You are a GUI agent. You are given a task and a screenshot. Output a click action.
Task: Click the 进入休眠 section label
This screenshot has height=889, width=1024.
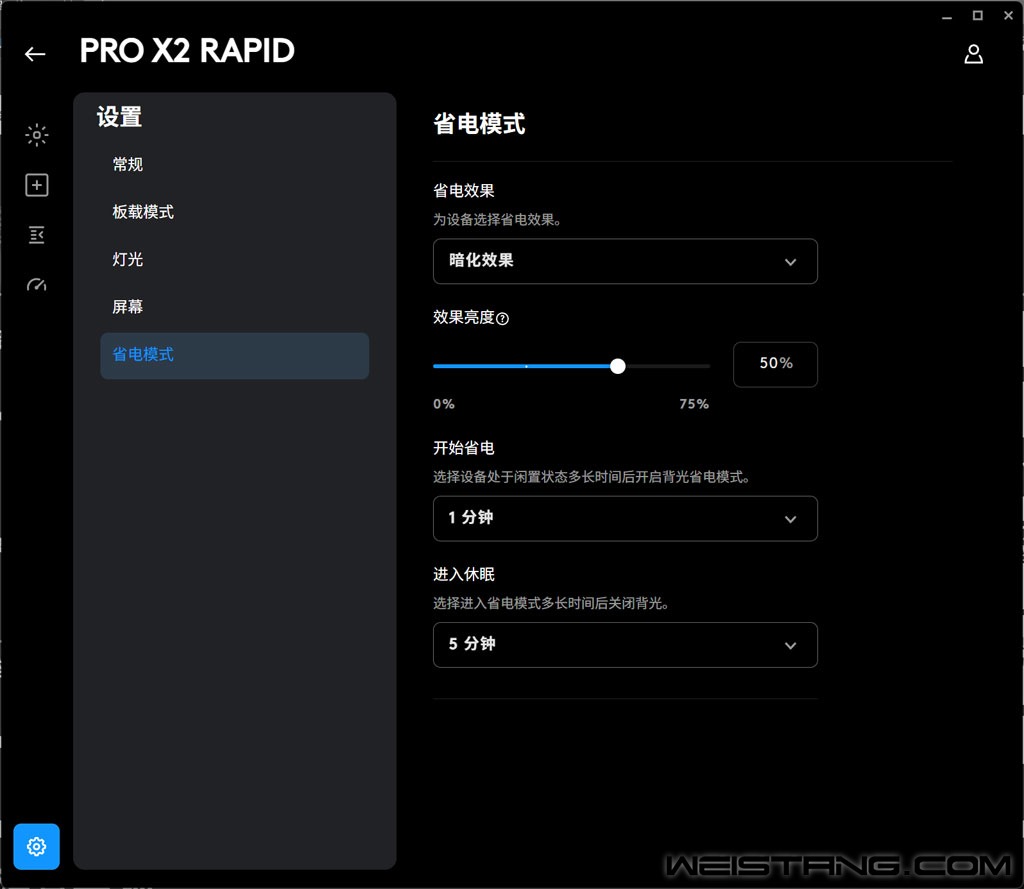tap(464, 574)
